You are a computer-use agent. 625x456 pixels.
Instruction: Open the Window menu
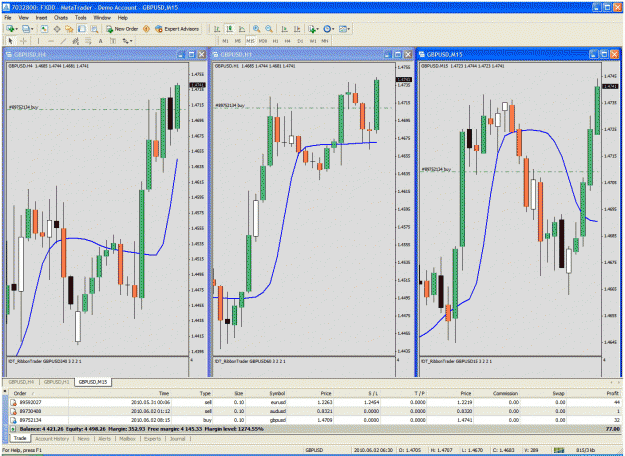click(102, 18)
